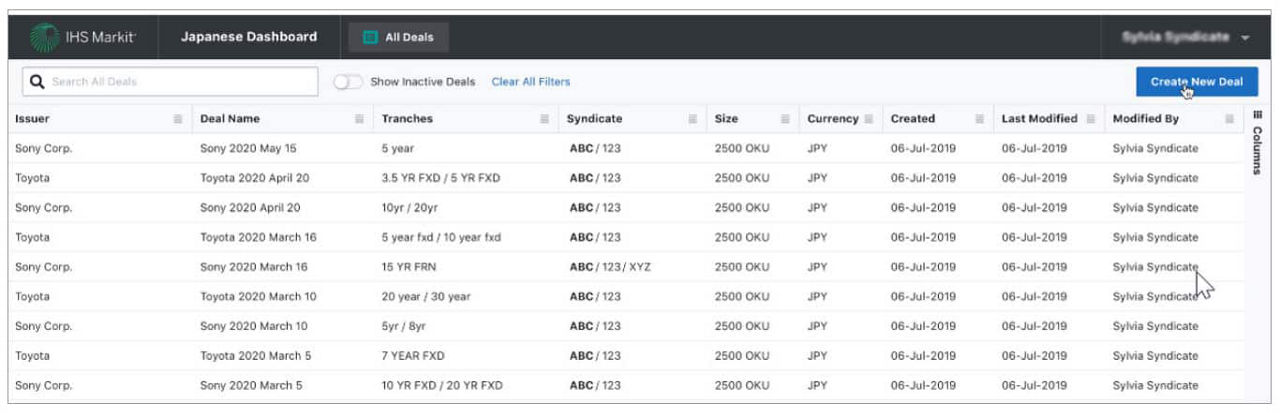The width and height of the screenshot is (1280, 414).
Task: Select the Sony 2020 March 5 deal
Action: tap(251, 385)
